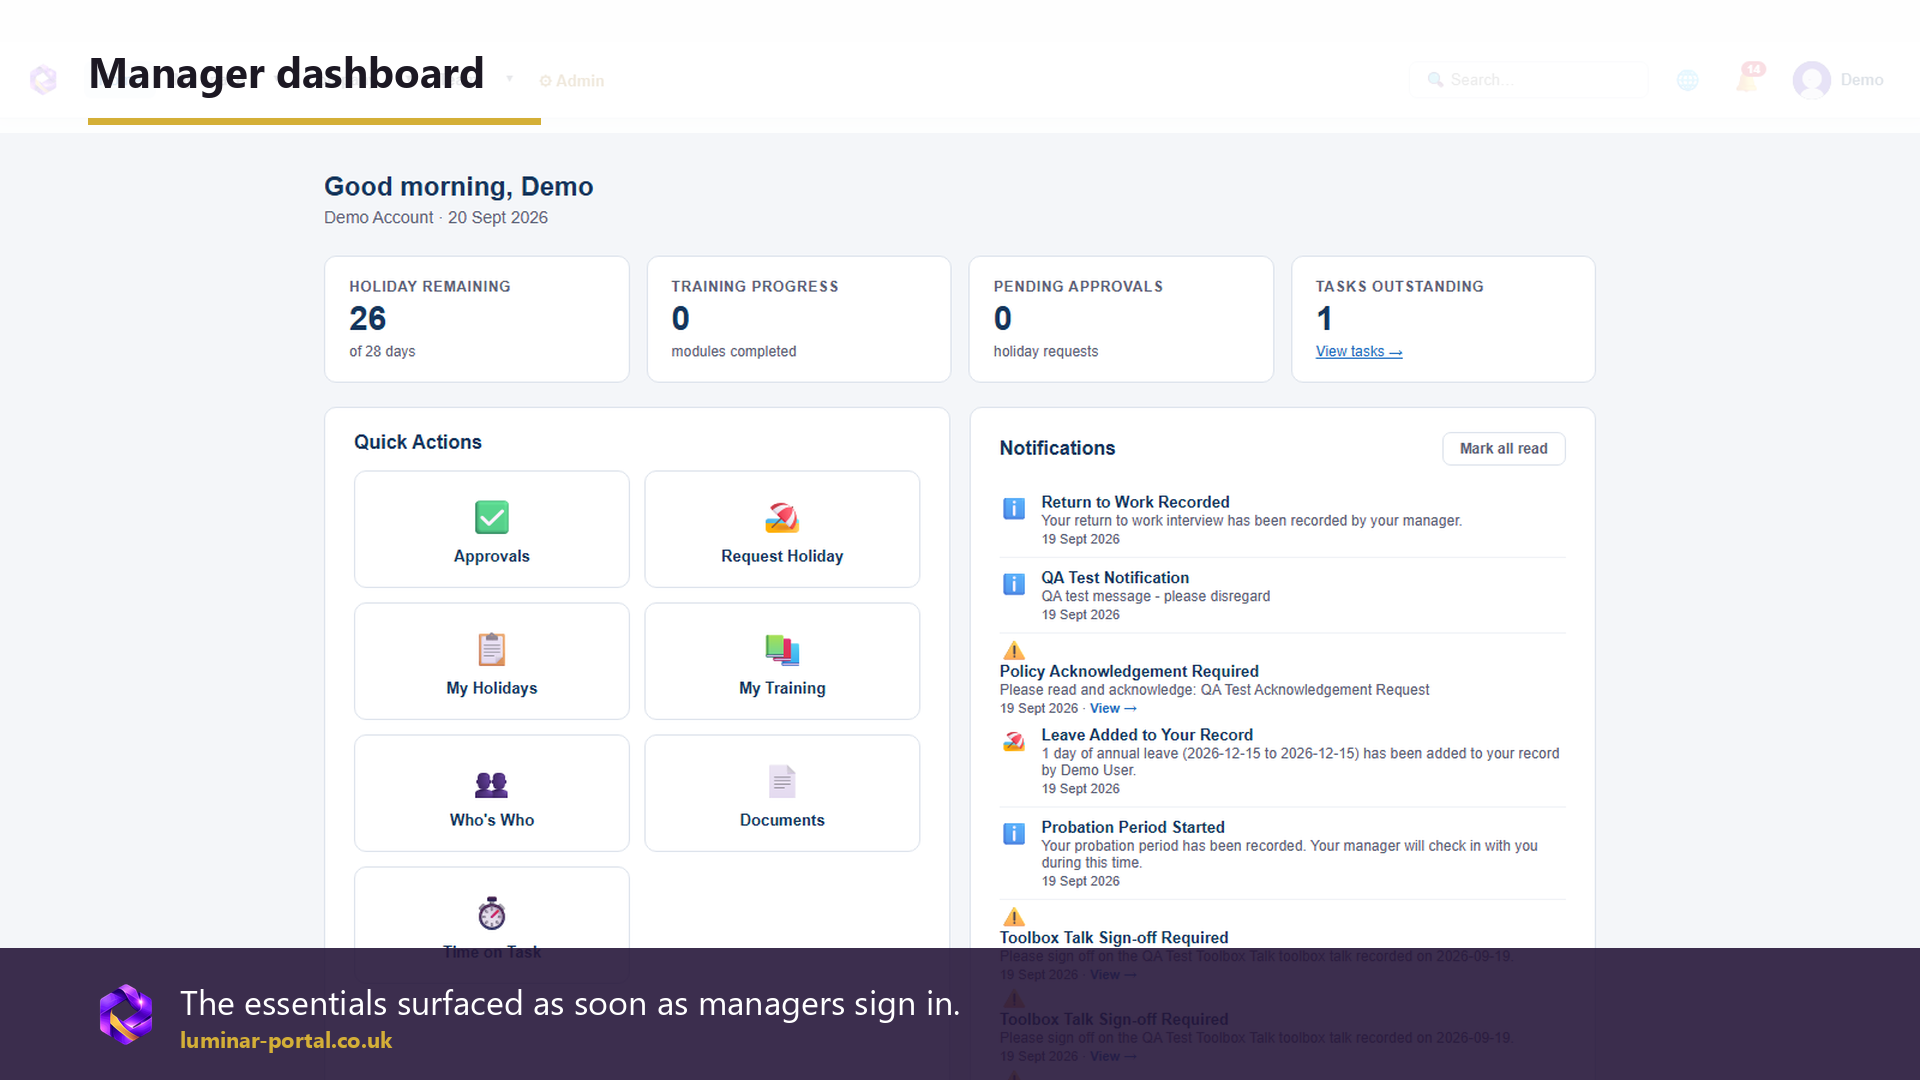Open the Documents quick action tile
The height and width of the screenshot is (1080, 1920).
click(x=782, y=793)
